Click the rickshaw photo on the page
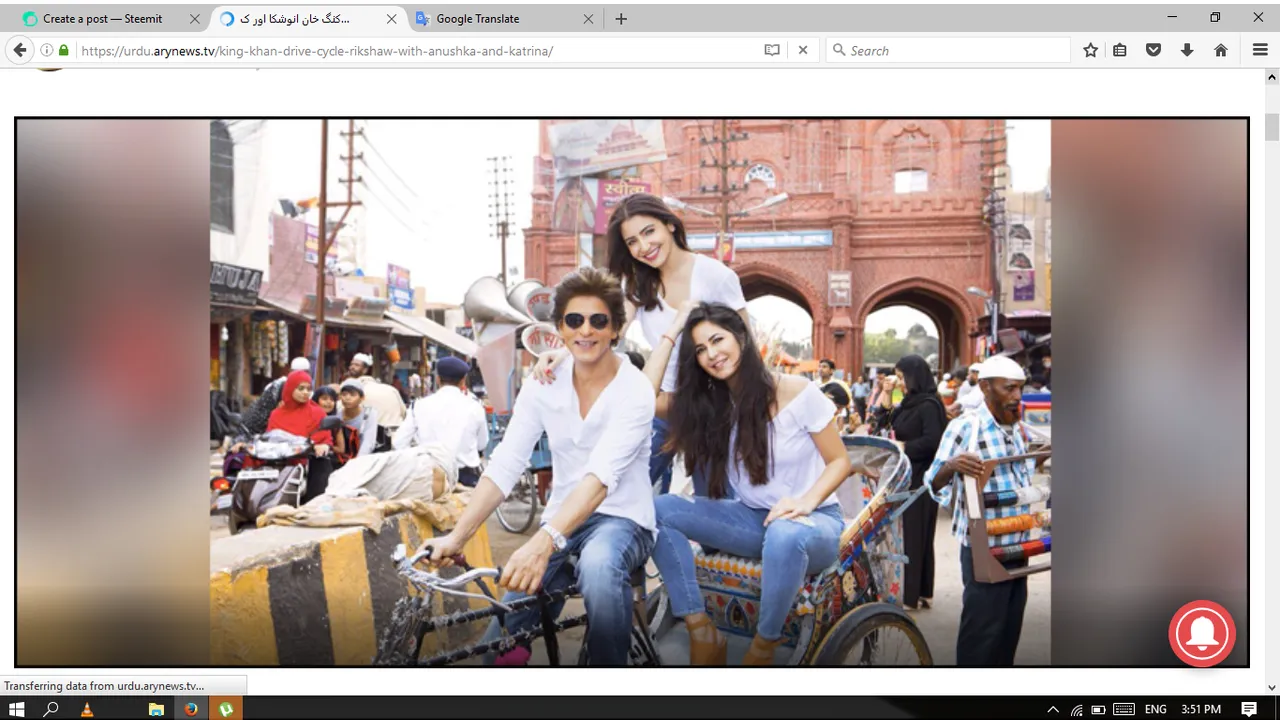The image size is (1280, 720). click(631, 392)
